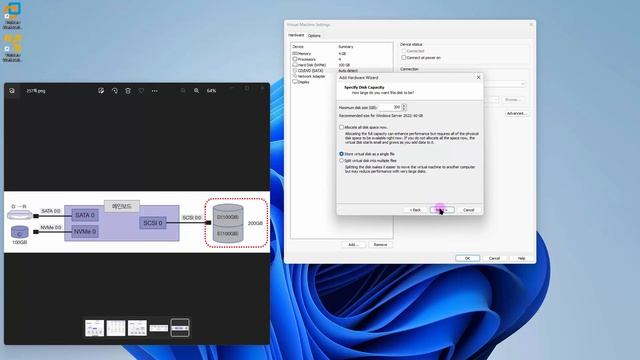
Task: Open the blue-square VMware desktop shortcut
Action: tap(12, 16)
